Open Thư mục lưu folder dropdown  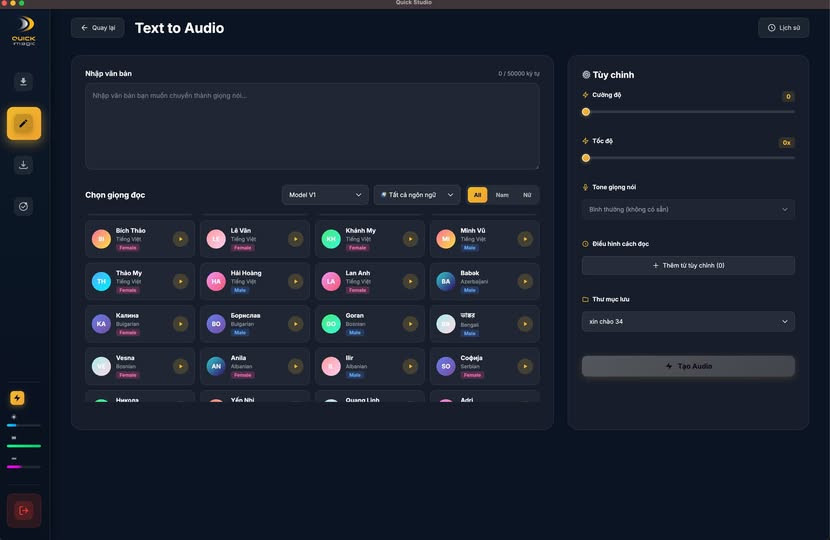(x=688, y=321)
